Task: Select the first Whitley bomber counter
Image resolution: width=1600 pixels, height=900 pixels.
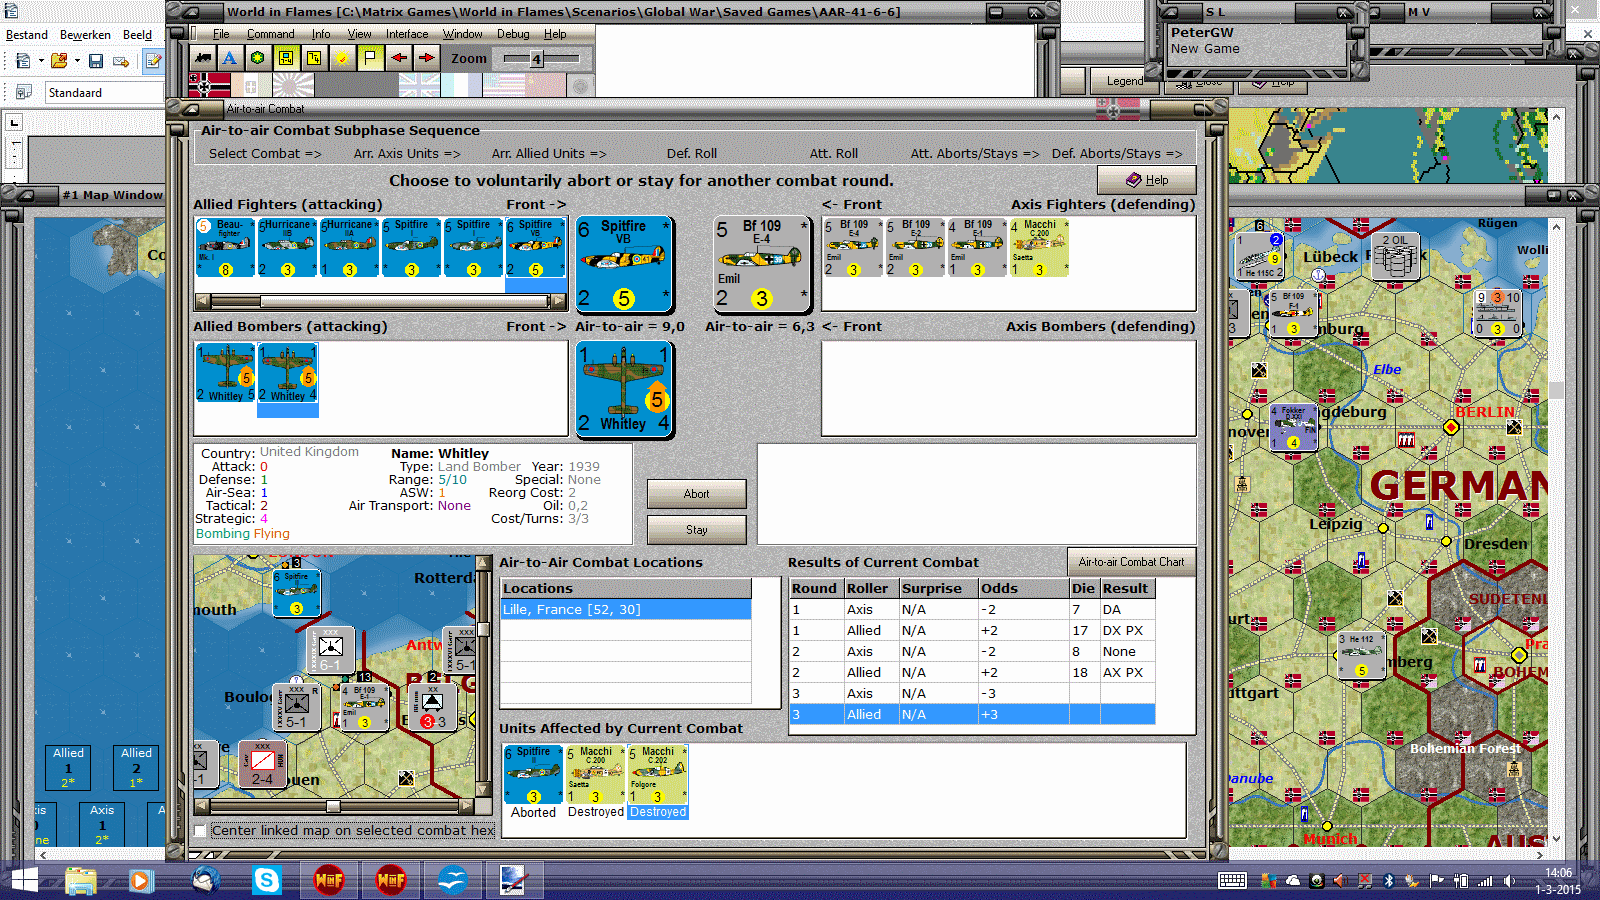Action: [225, 373]
